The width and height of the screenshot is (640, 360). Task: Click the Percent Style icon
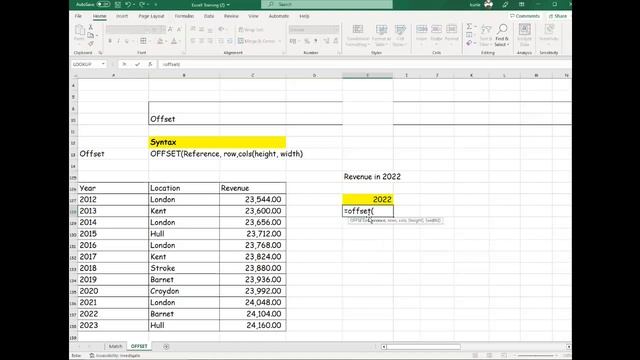click(x=307, y=41)
